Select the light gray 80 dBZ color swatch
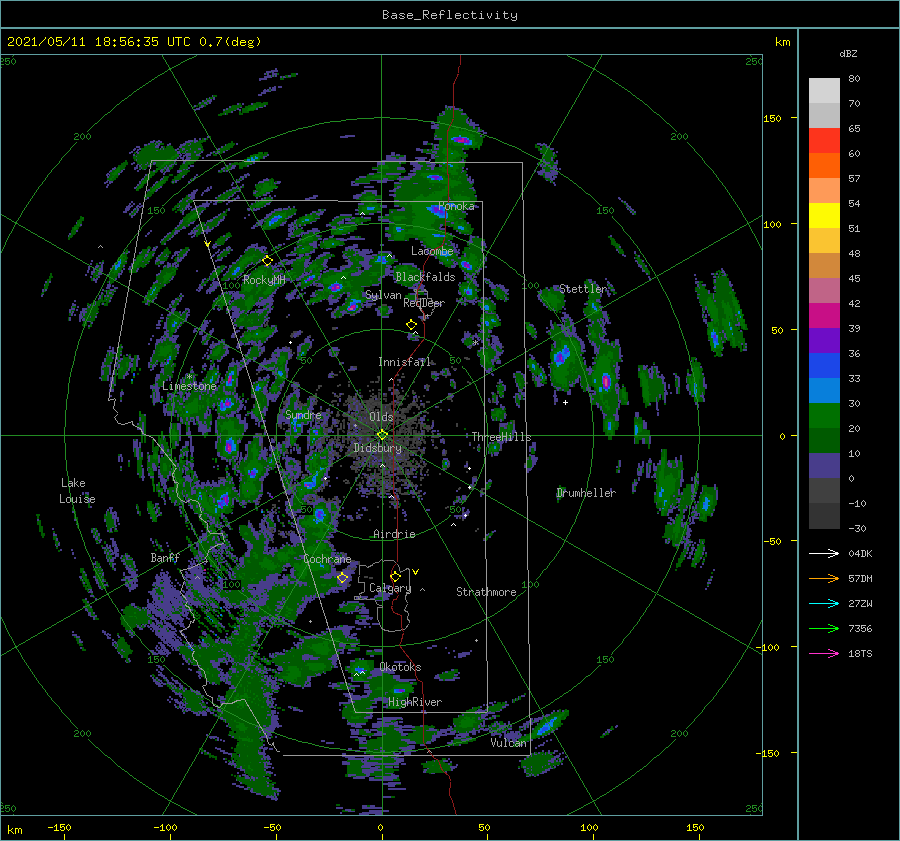 pos(824,90)
